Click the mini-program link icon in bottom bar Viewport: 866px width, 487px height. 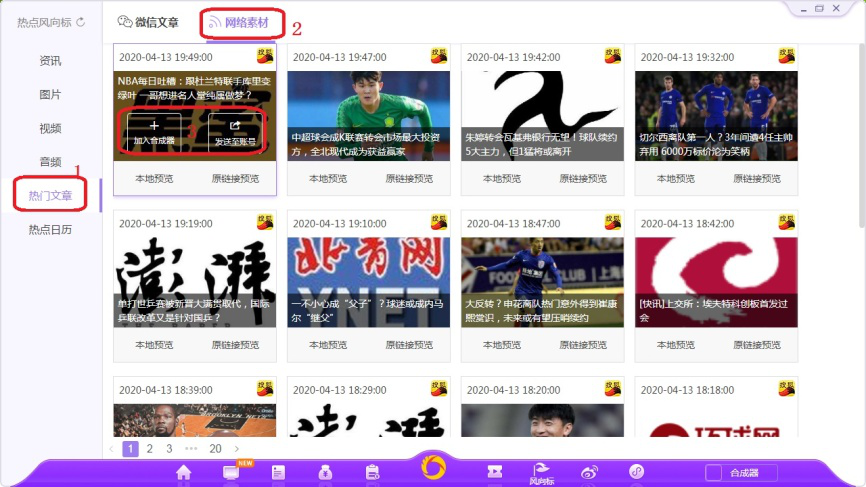click(636, 472)
